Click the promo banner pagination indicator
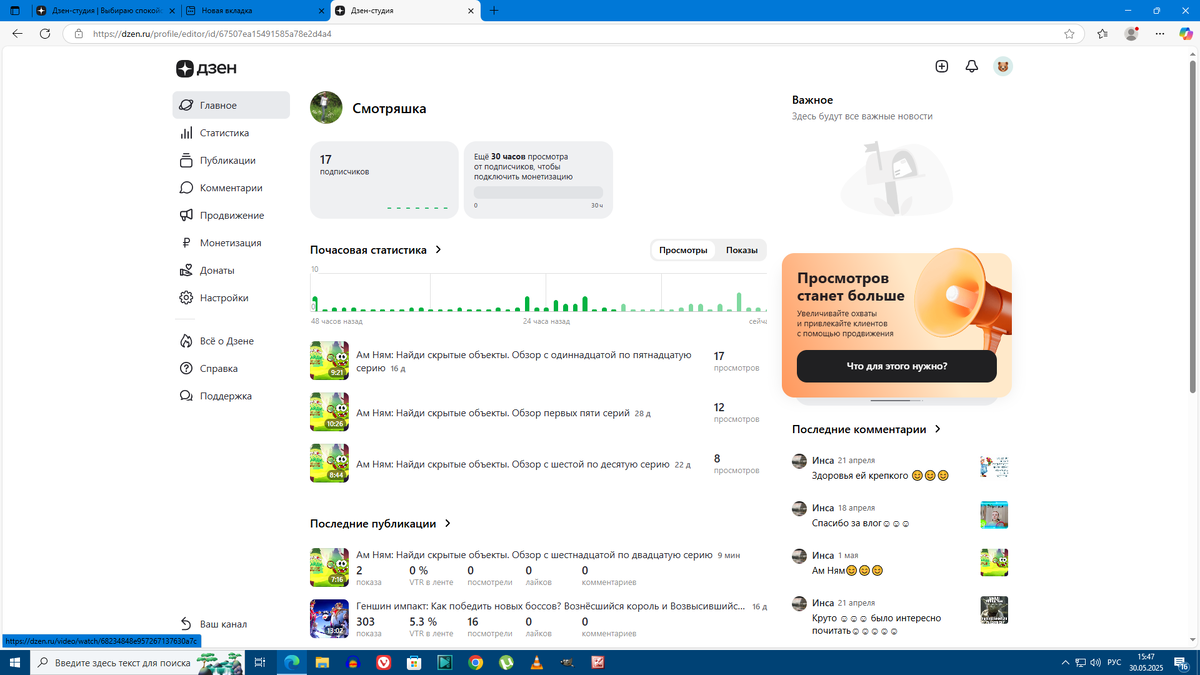 click(896, 400)
